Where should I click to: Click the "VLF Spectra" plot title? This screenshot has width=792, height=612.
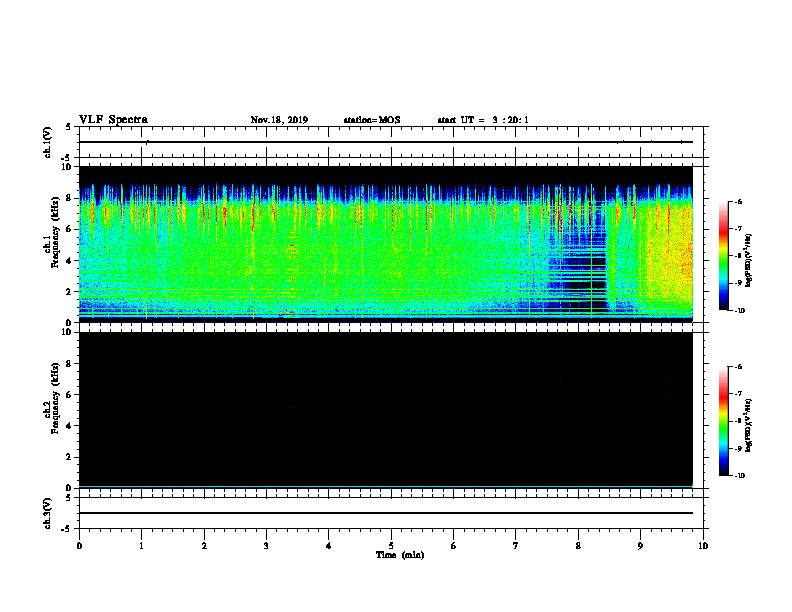(113, 120)
